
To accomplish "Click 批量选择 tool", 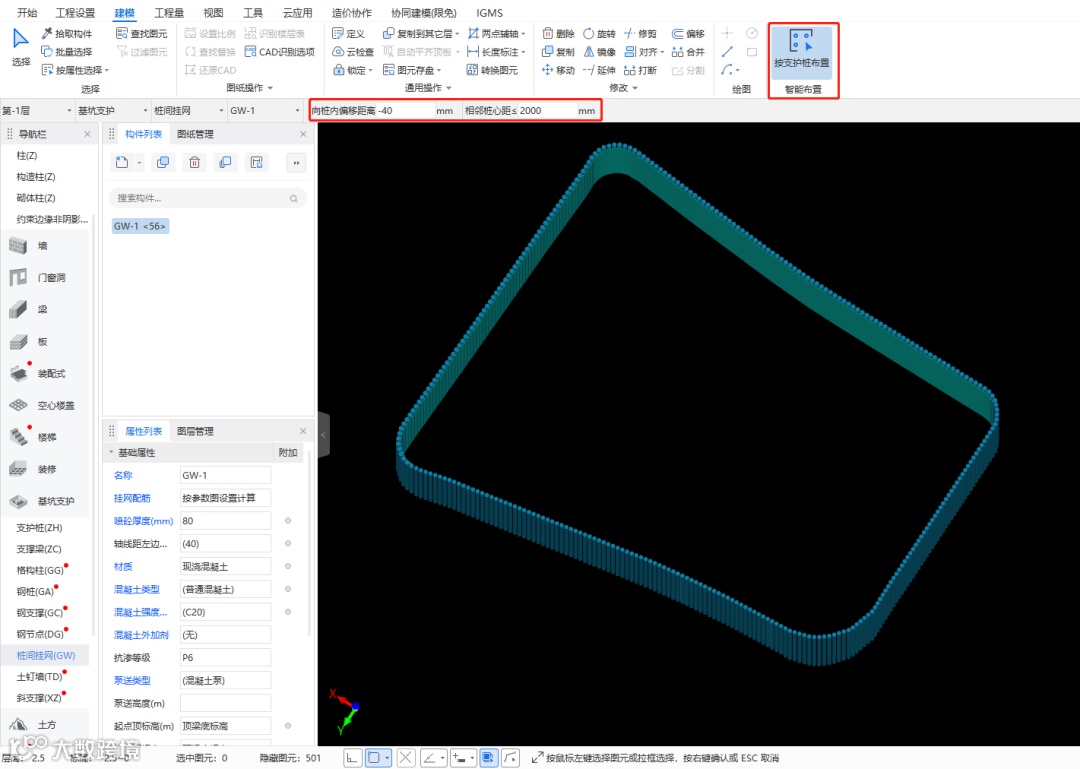I will tap(67, 52).
